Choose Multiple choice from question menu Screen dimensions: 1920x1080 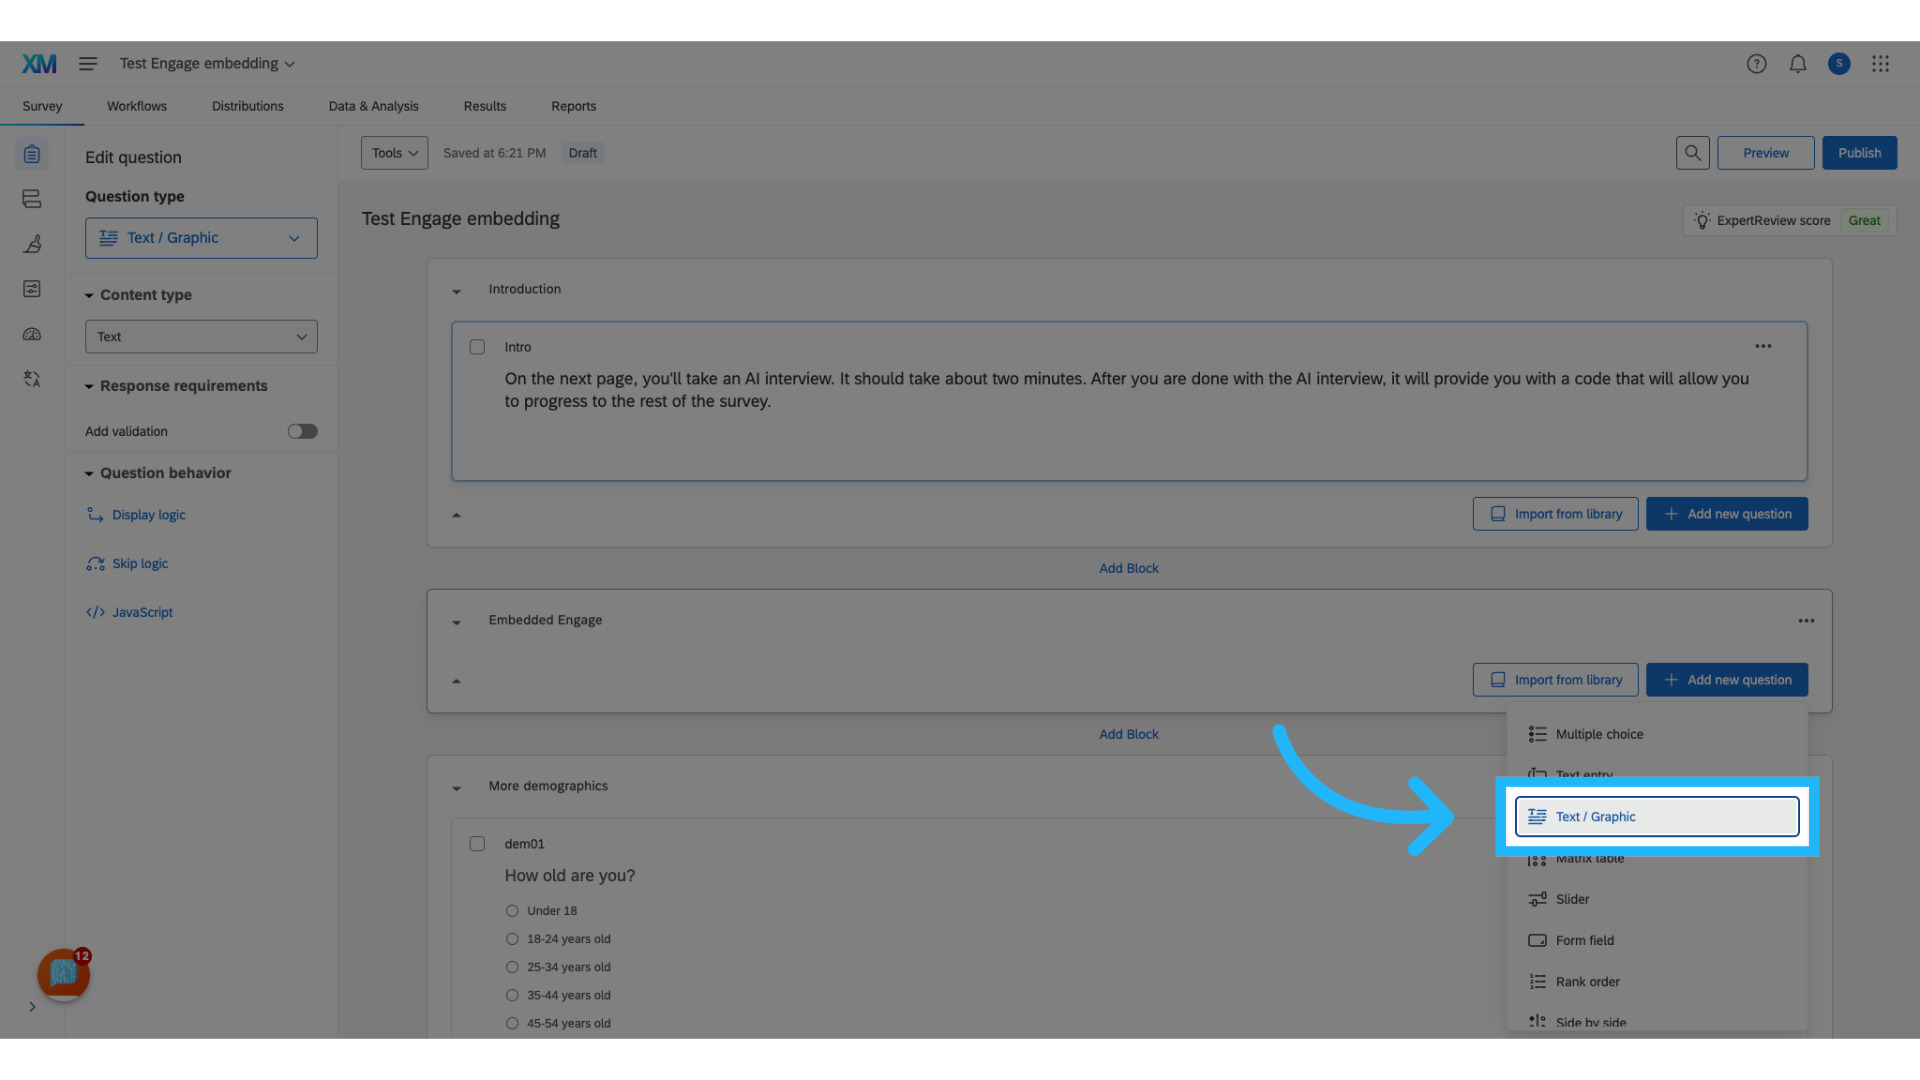click(x=1657, y=734)
